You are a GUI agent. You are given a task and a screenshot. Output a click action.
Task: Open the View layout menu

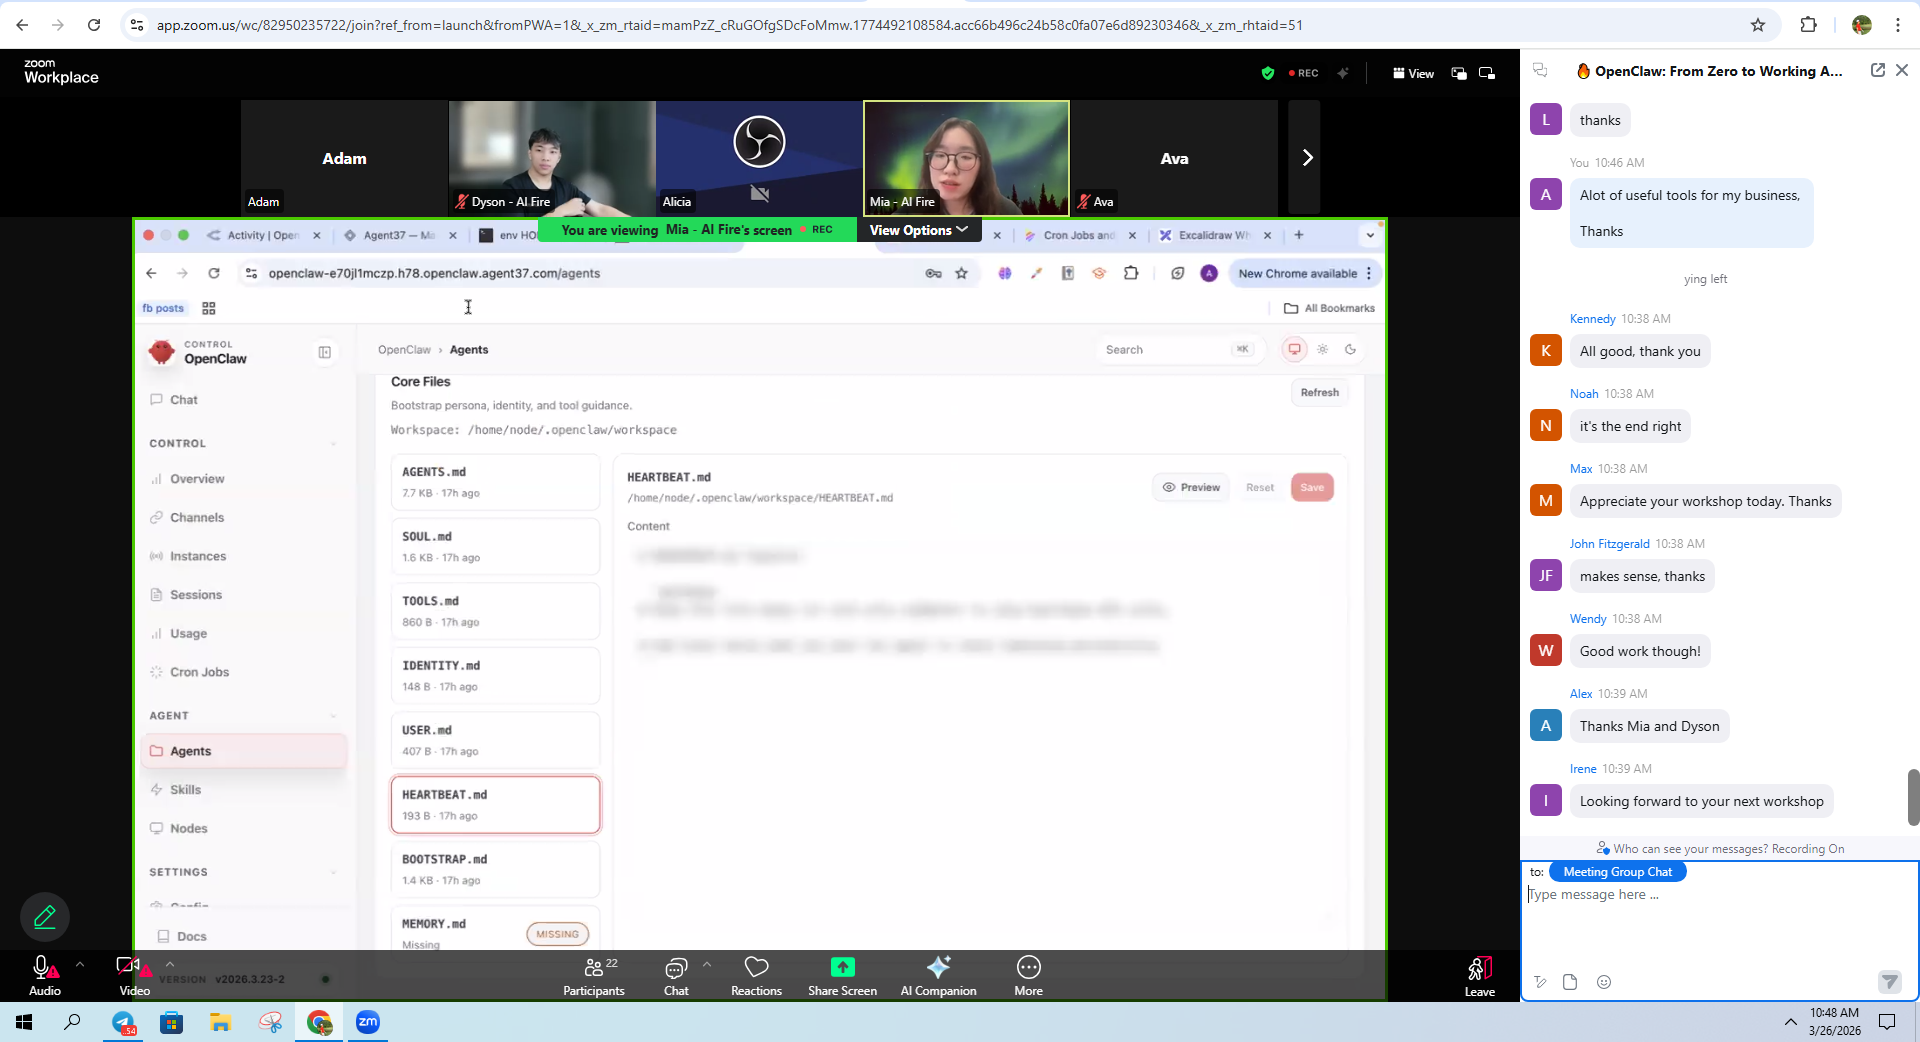pos(1413,73)
